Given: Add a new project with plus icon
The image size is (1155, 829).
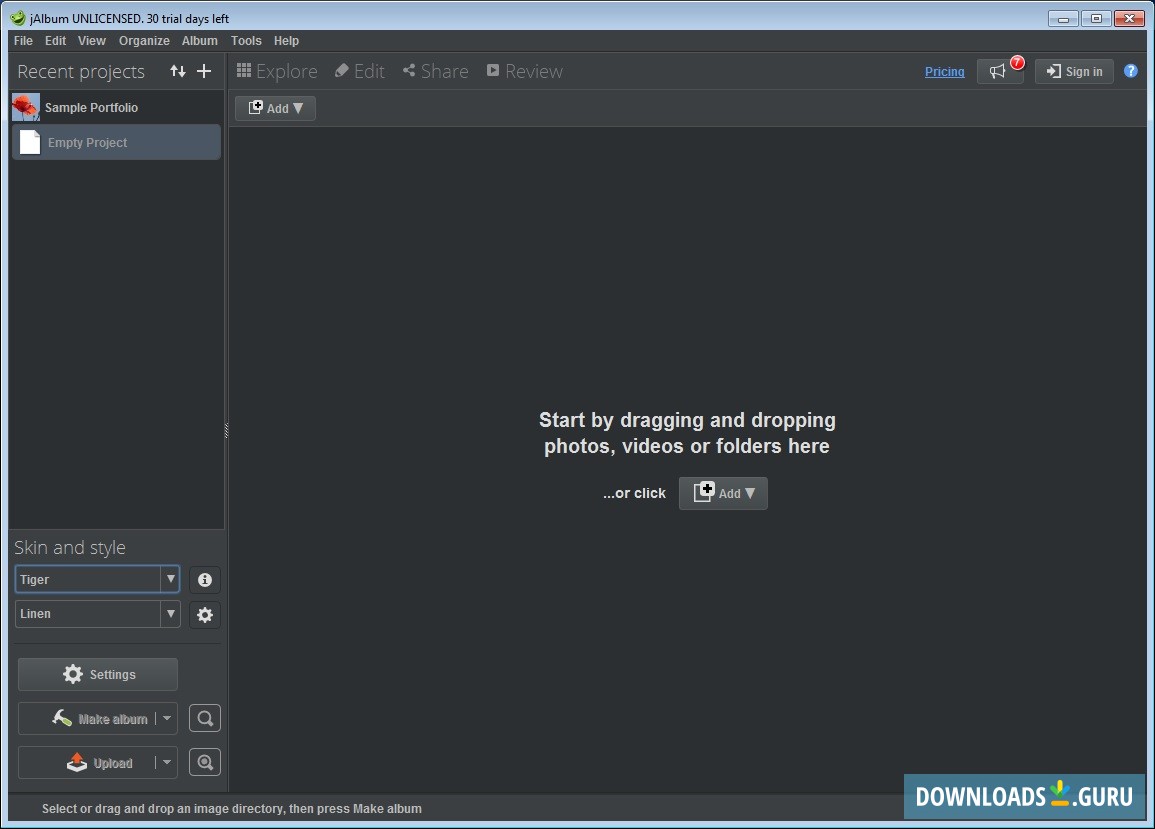Looking at the screenshot, I should click(204, 71).
